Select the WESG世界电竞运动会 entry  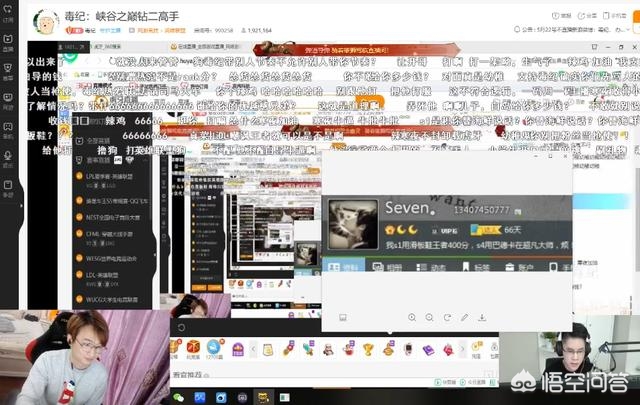[112, 258]
